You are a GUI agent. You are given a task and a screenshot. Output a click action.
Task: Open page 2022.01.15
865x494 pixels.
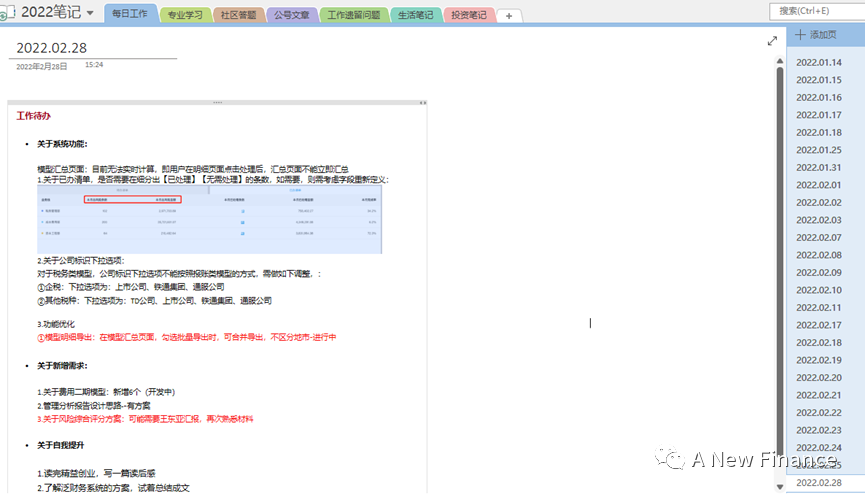pyautogui.click(x=819, y=80)
